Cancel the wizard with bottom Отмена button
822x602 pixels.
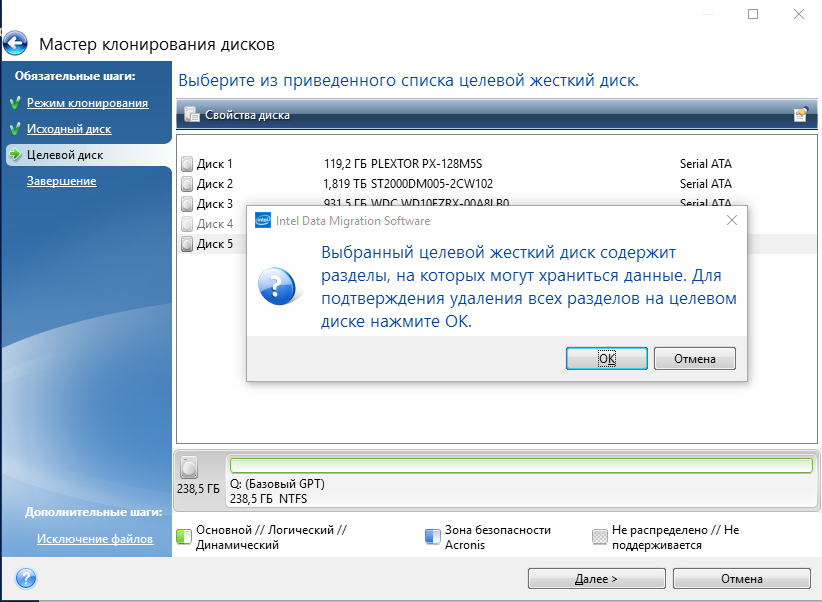click(741, 578)
